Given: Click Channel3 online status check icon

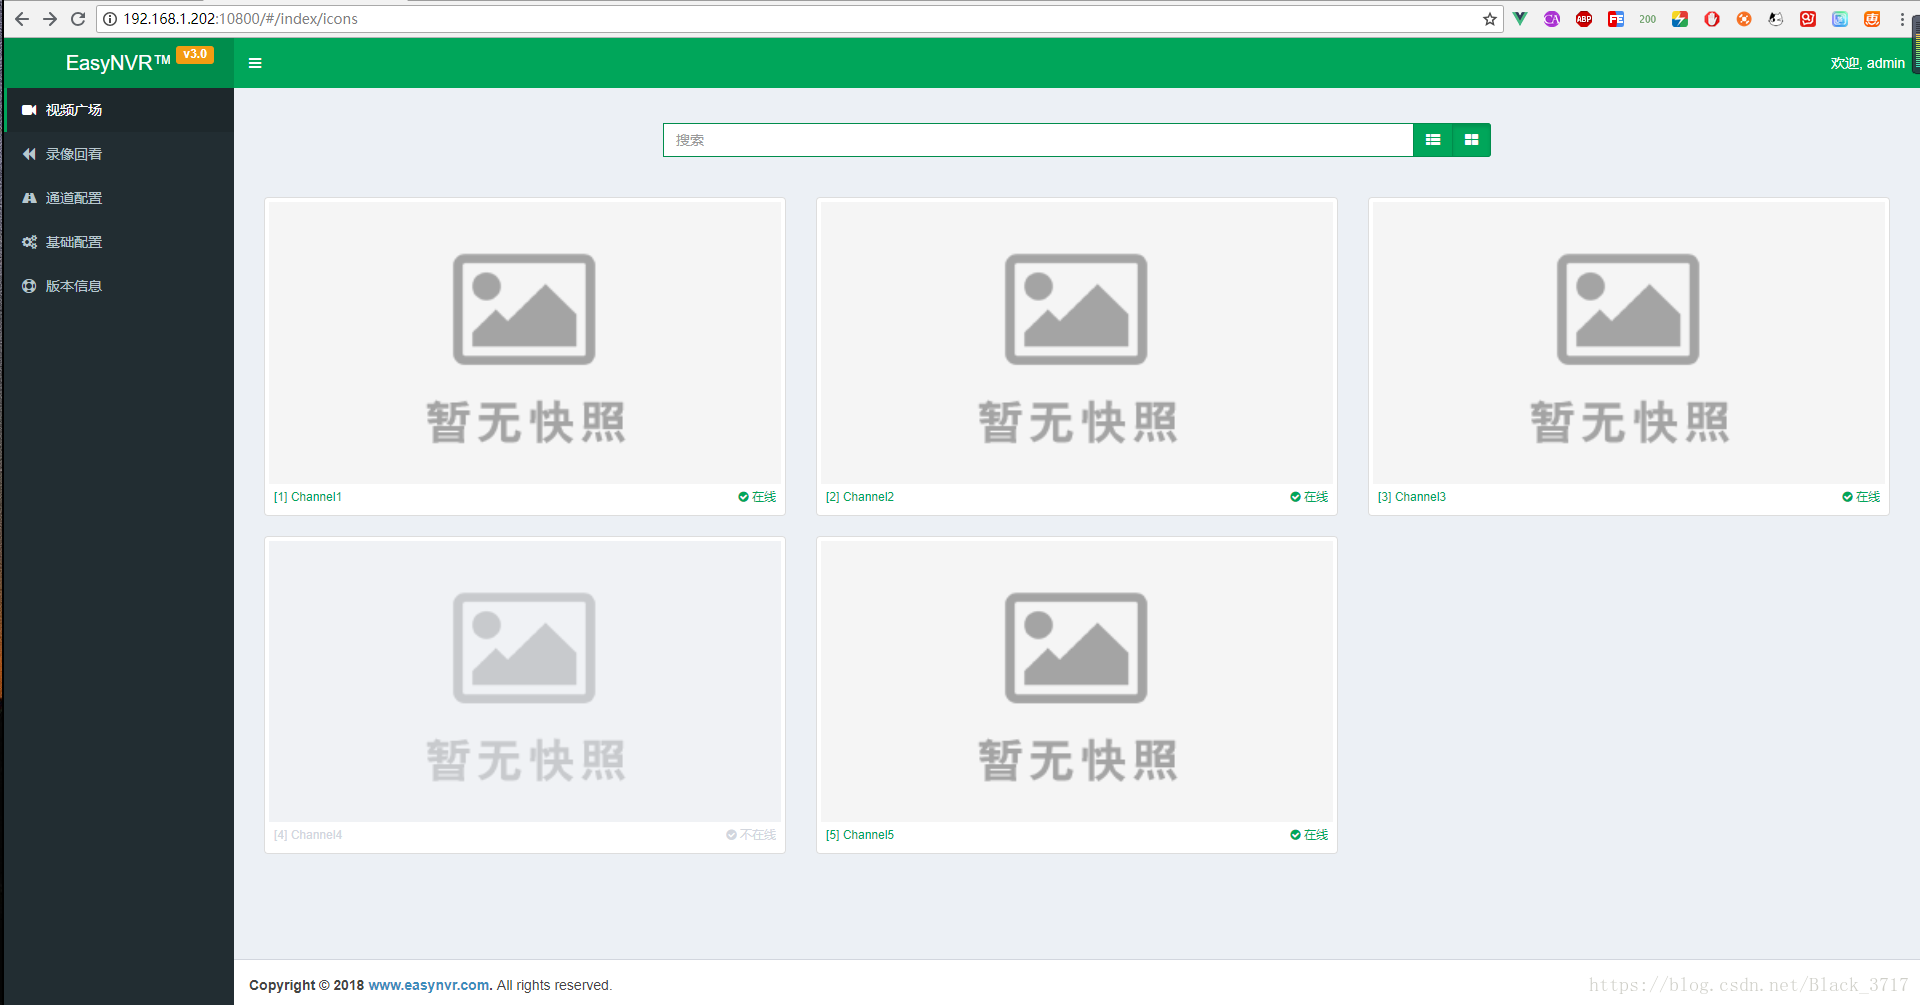Looking at the screenshot, I should coord(1847,497).
